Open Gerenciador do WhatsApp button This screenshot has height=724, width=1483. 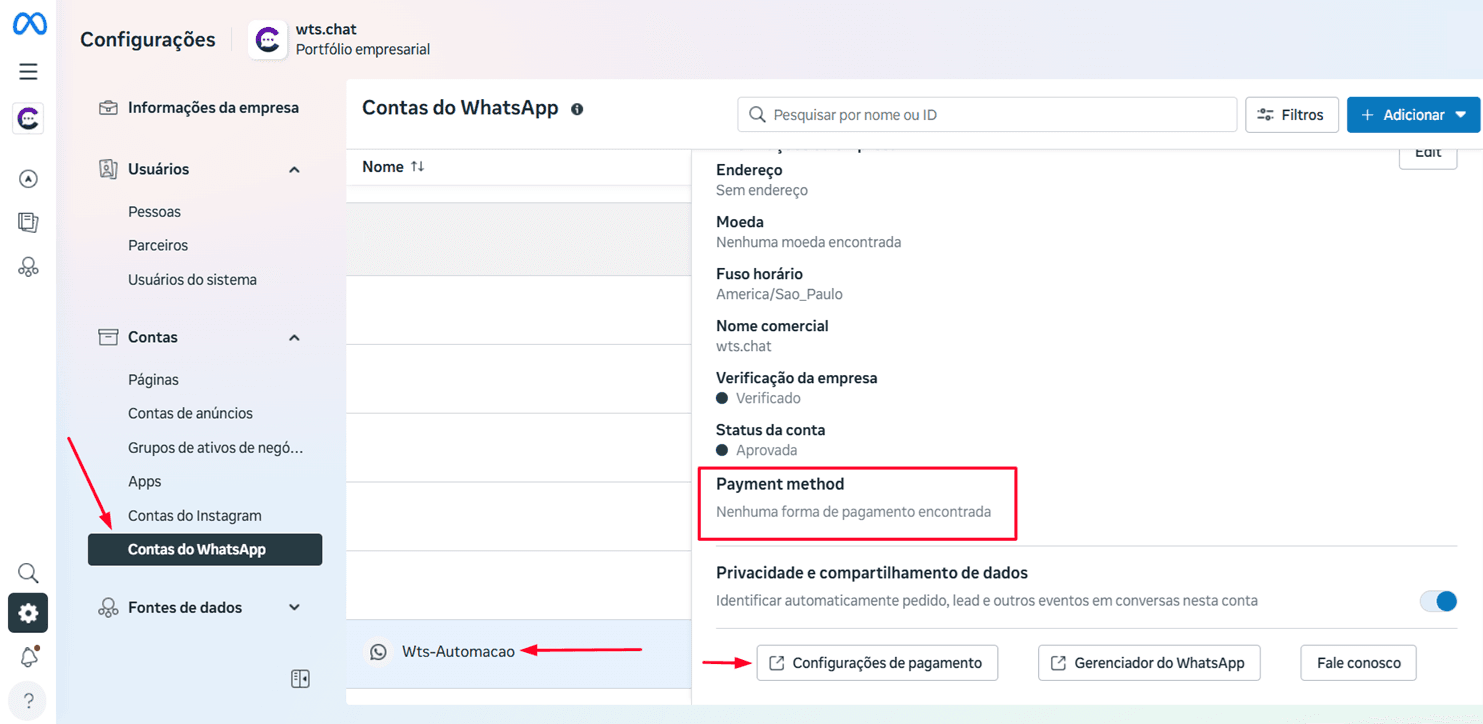pyautogui.click(x=1149, y=663)
